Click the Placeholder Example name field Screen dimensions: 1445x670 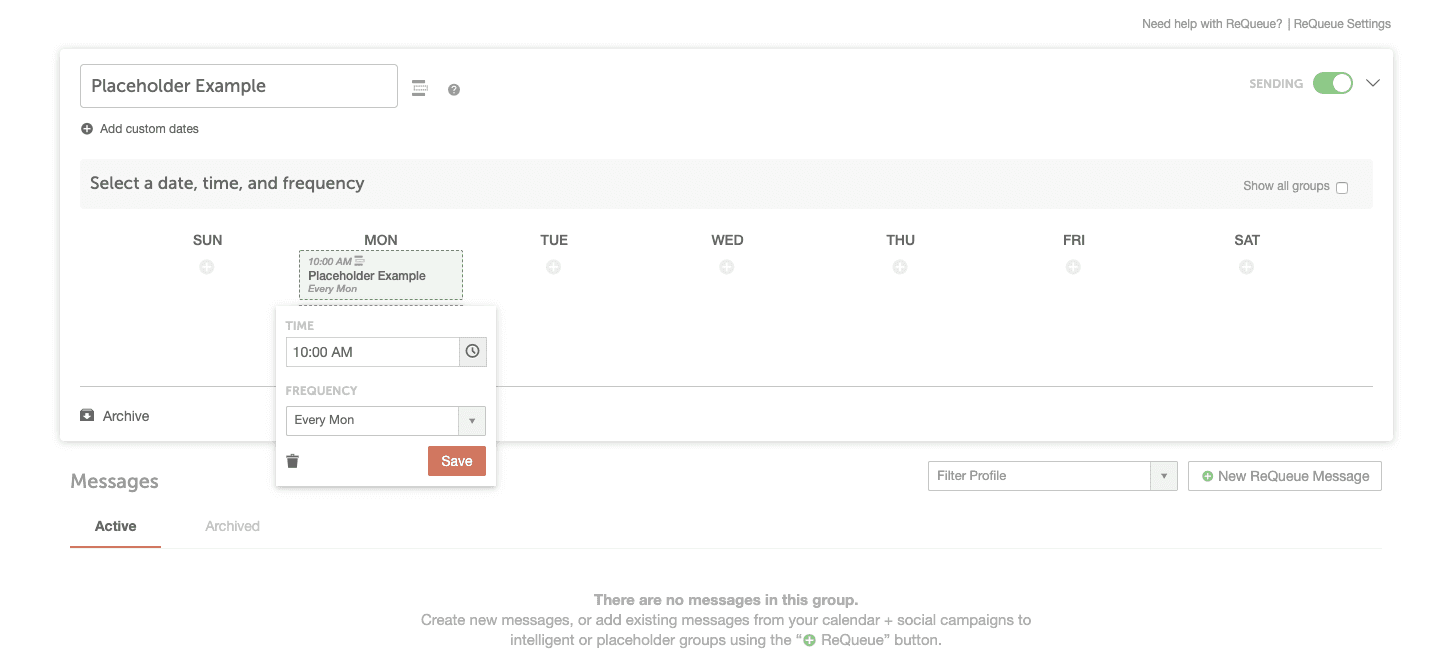(239, 86)
